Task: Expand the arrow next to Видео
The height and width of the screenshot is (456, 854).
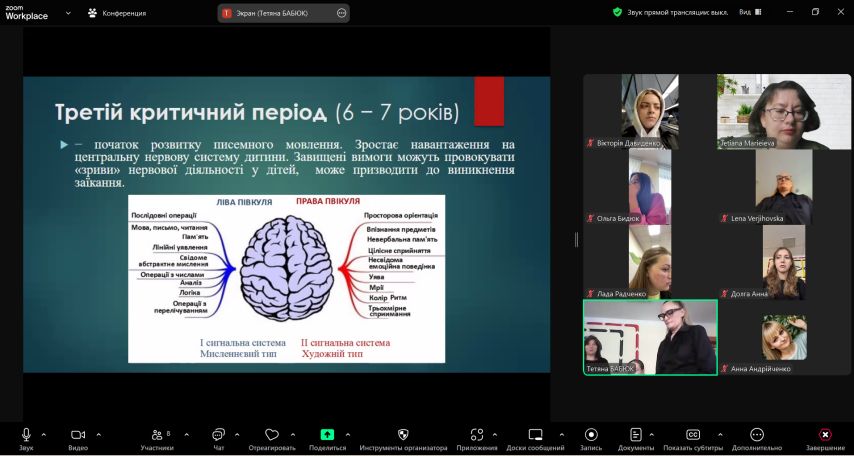Action: coord(98,434)
